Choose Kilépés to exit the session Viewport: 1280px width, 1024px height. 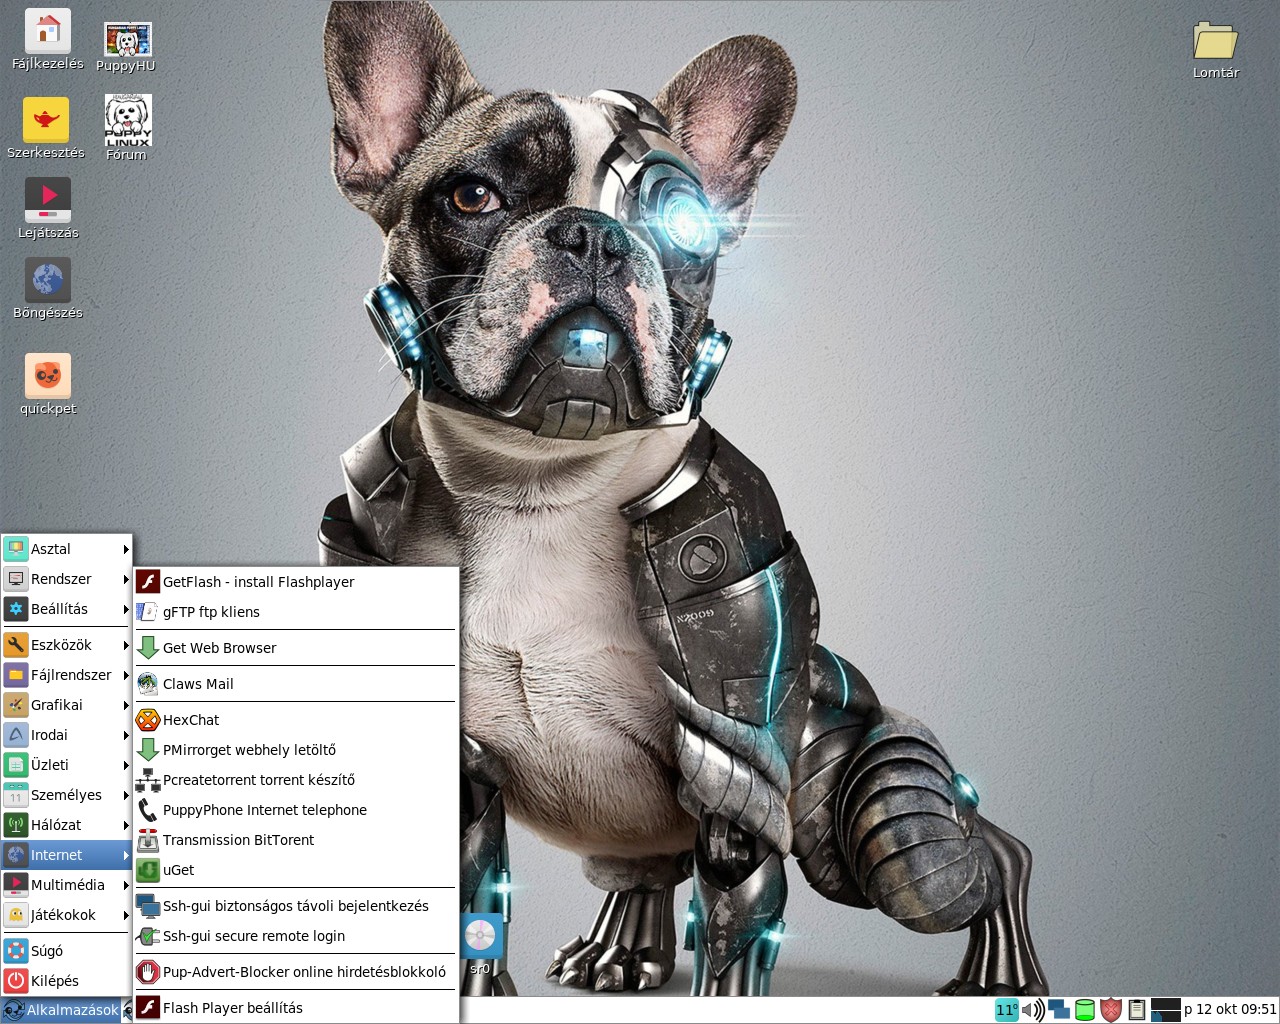[67, 981]
